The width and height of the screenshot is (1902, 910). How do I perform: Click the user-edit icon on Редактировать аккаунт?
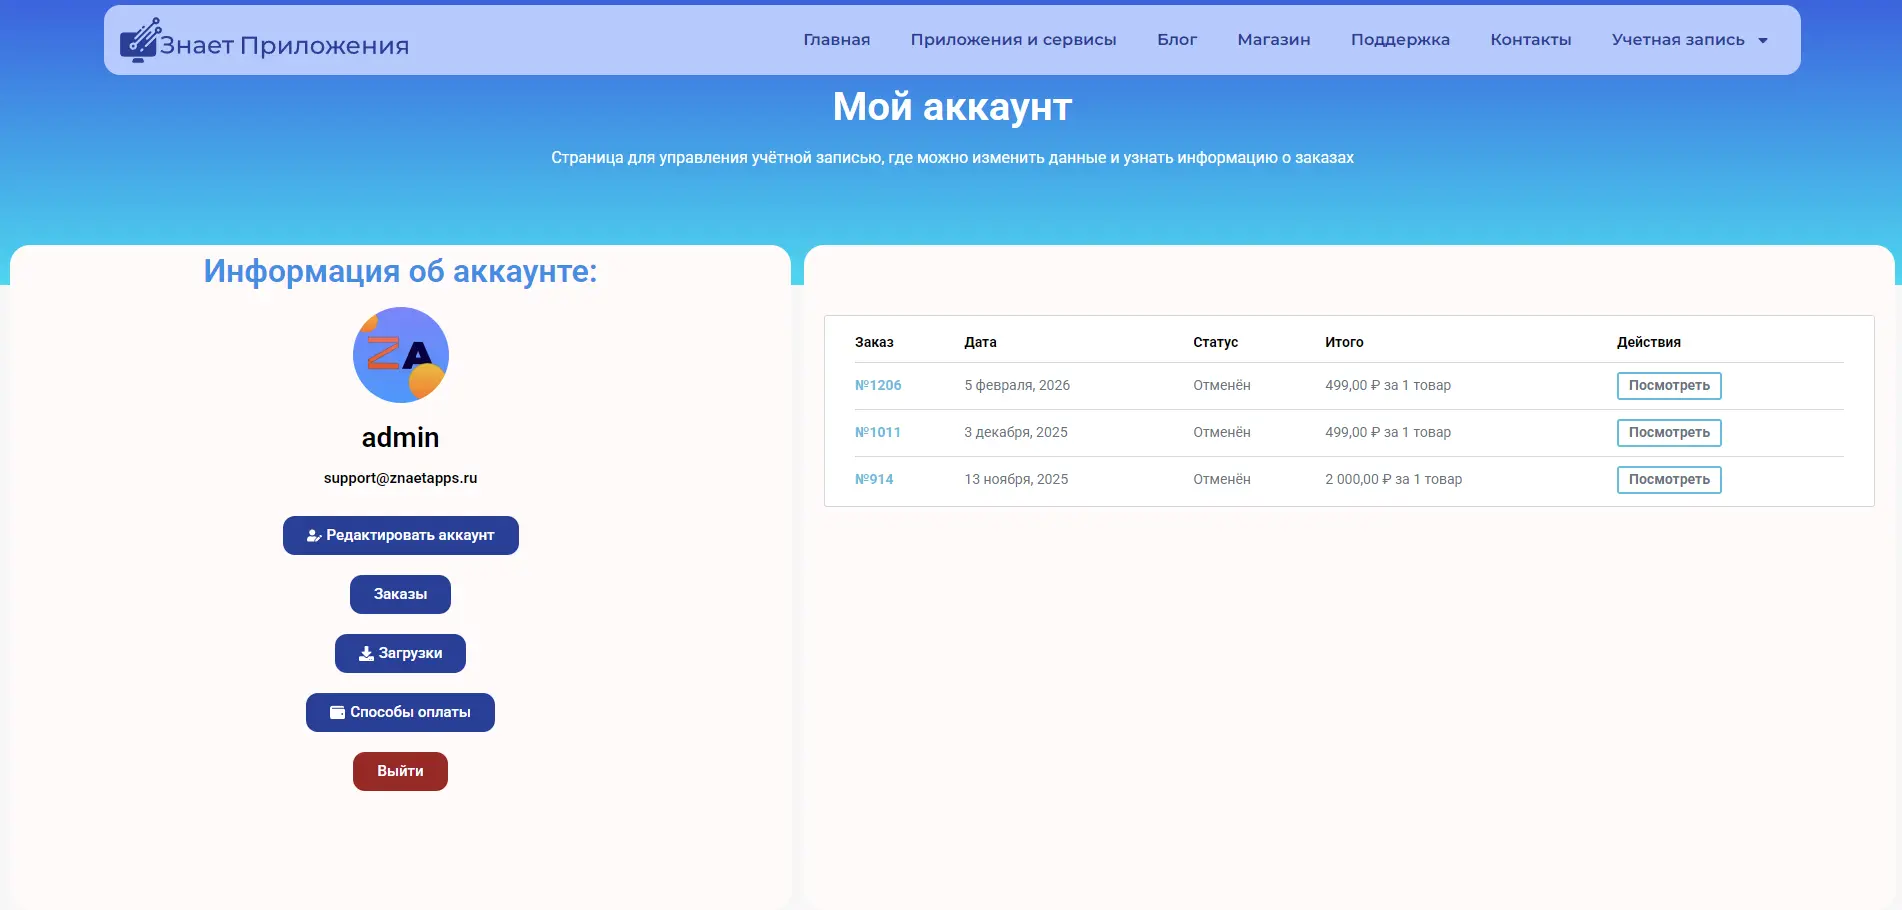click(313, 535)
